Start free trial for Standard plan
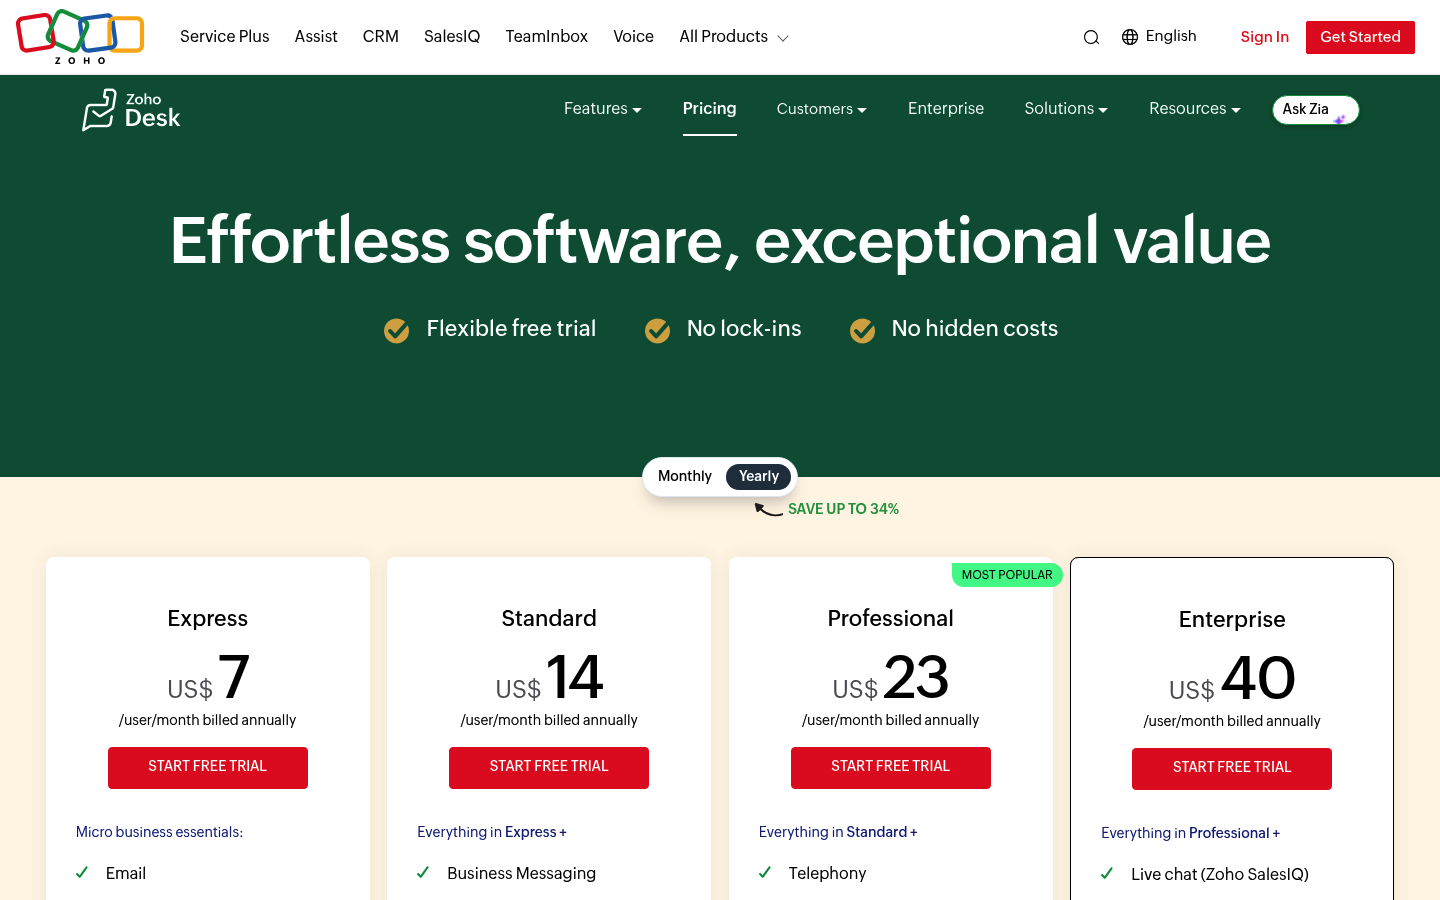 [549, 768]
